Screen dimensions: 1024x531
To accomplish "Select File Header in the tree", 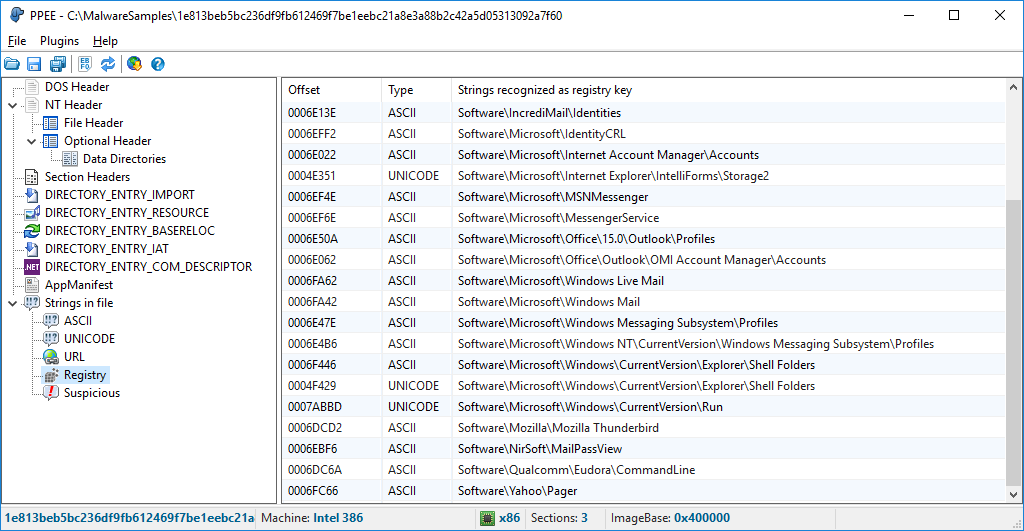I will (93, 123).
